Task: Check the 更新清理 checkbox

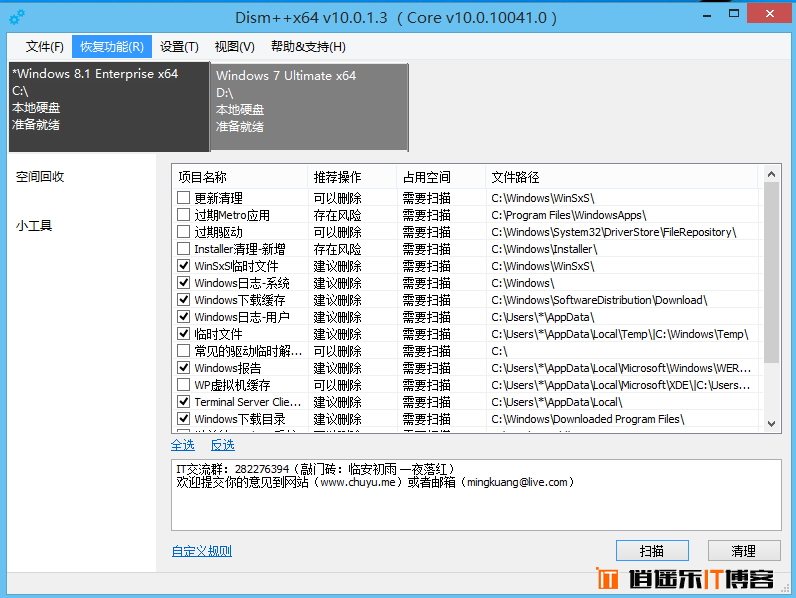Action: [x=183, y=198]
